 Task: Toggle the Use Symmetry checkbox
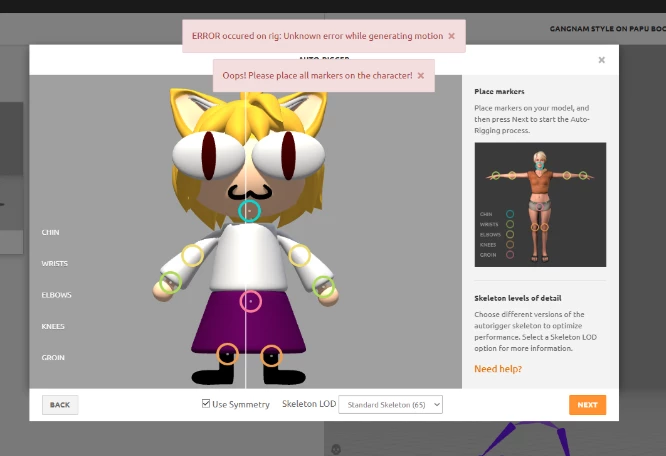(206, 403)
